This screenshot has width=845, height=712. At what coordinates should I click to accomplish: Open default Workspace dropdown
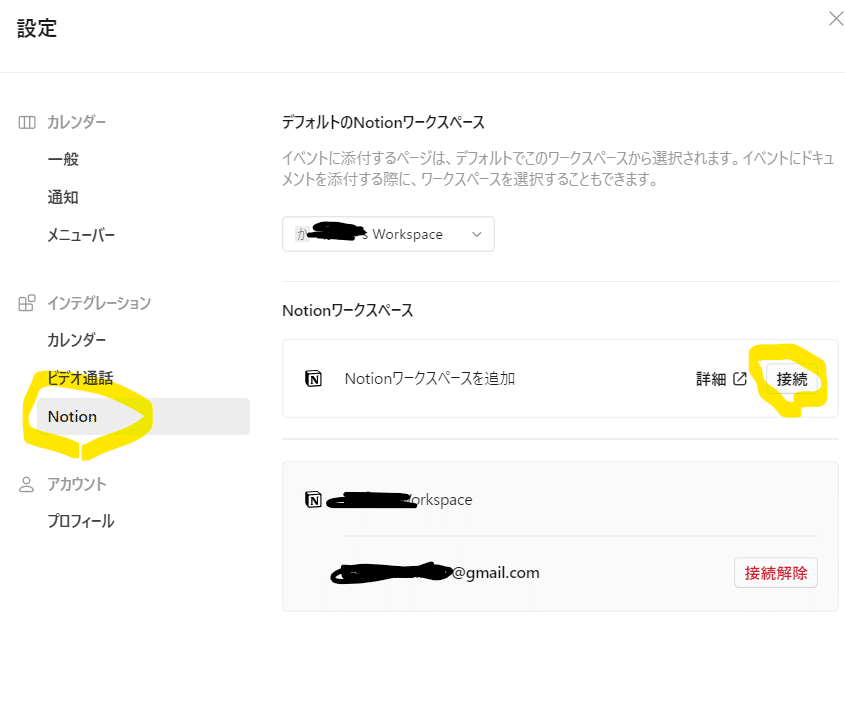click(388, 234)
